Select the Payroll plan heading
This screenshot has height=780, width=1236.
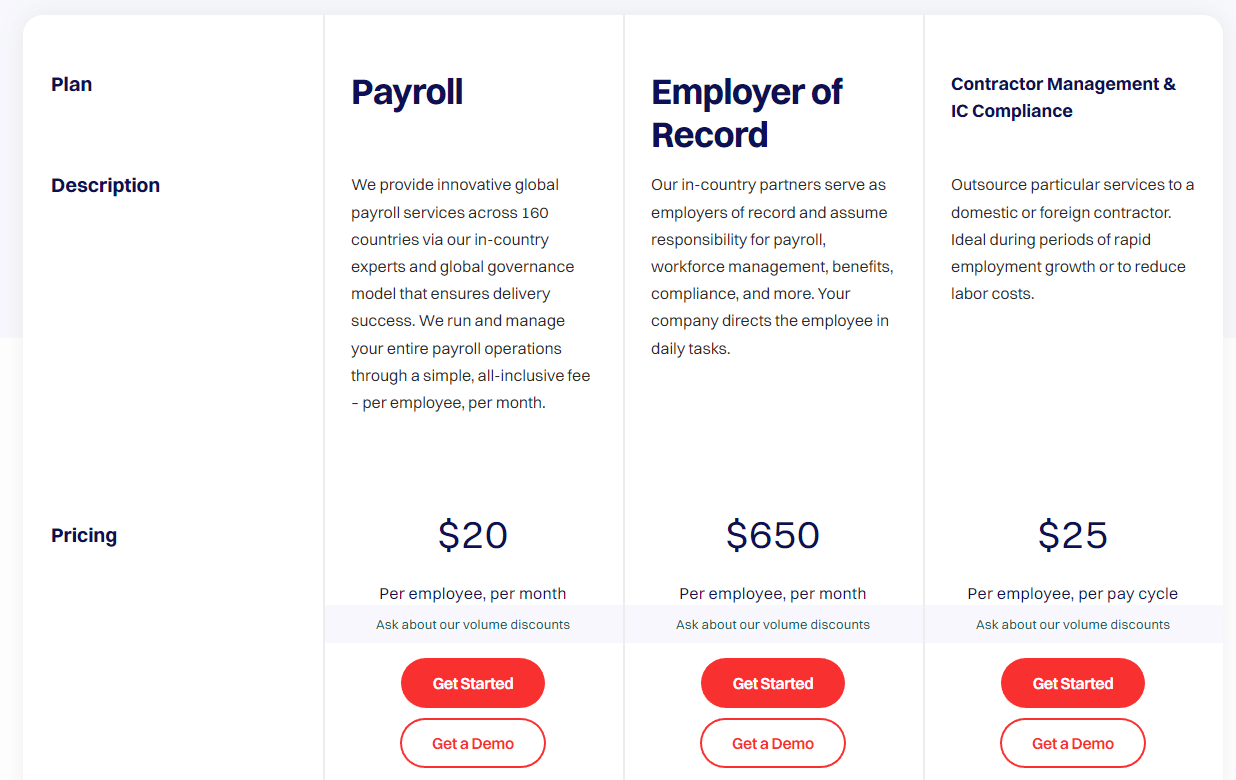406,92
